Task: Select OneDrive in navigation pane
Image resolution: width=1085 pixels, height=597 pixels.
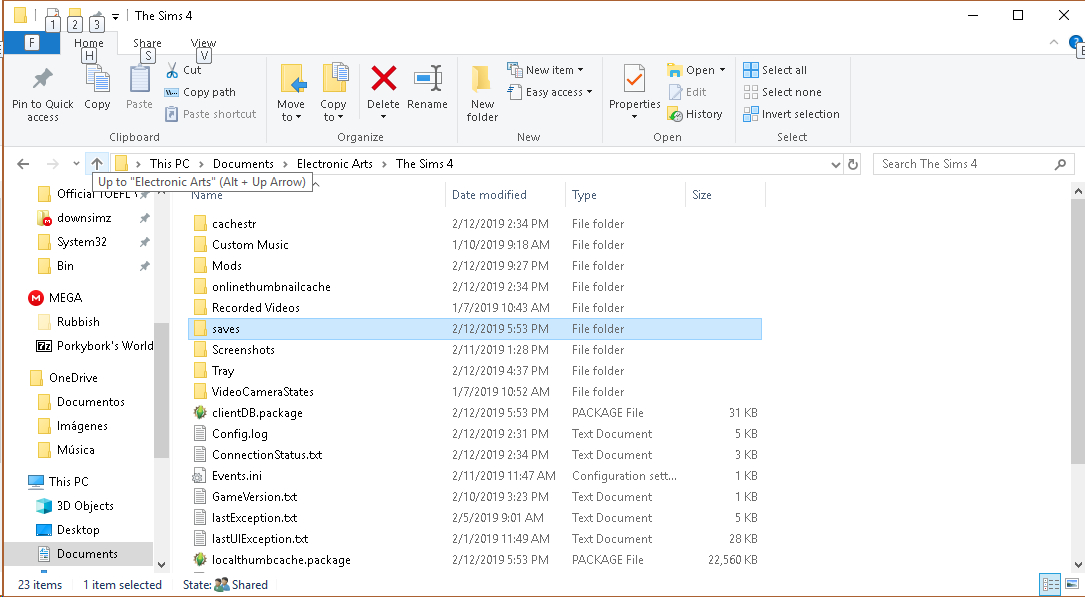Action: pos(64,378)
